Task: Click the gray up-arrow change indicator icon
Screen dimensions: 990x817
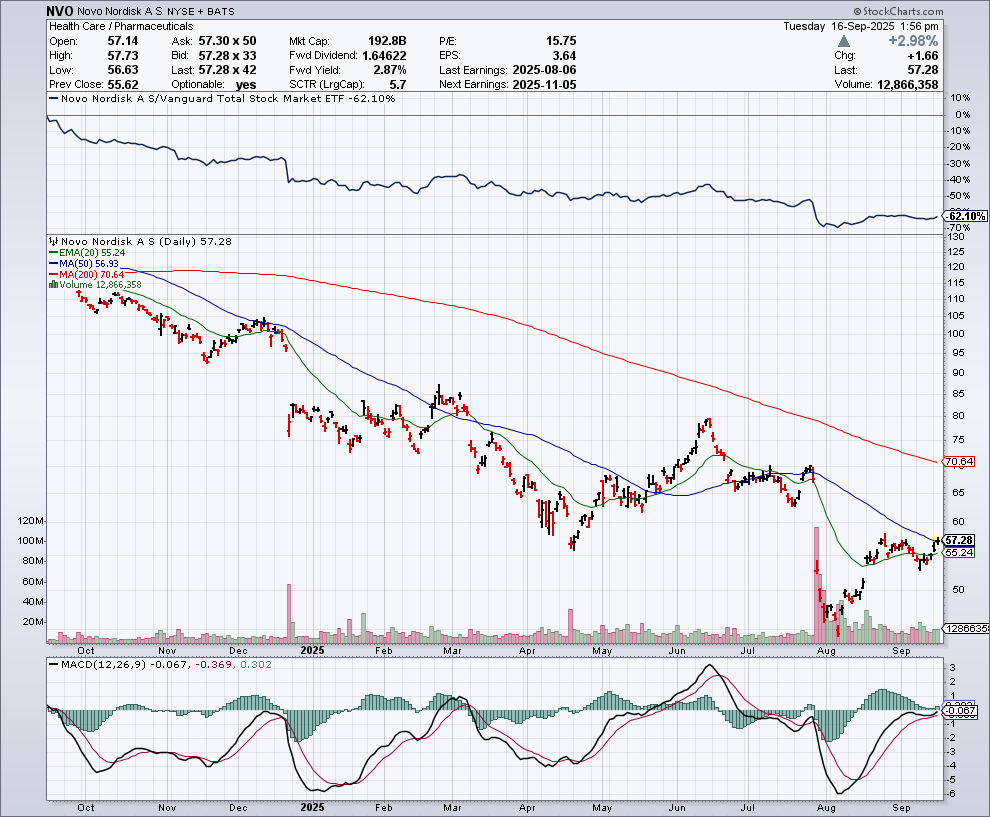Action: (x=844, y=41)
